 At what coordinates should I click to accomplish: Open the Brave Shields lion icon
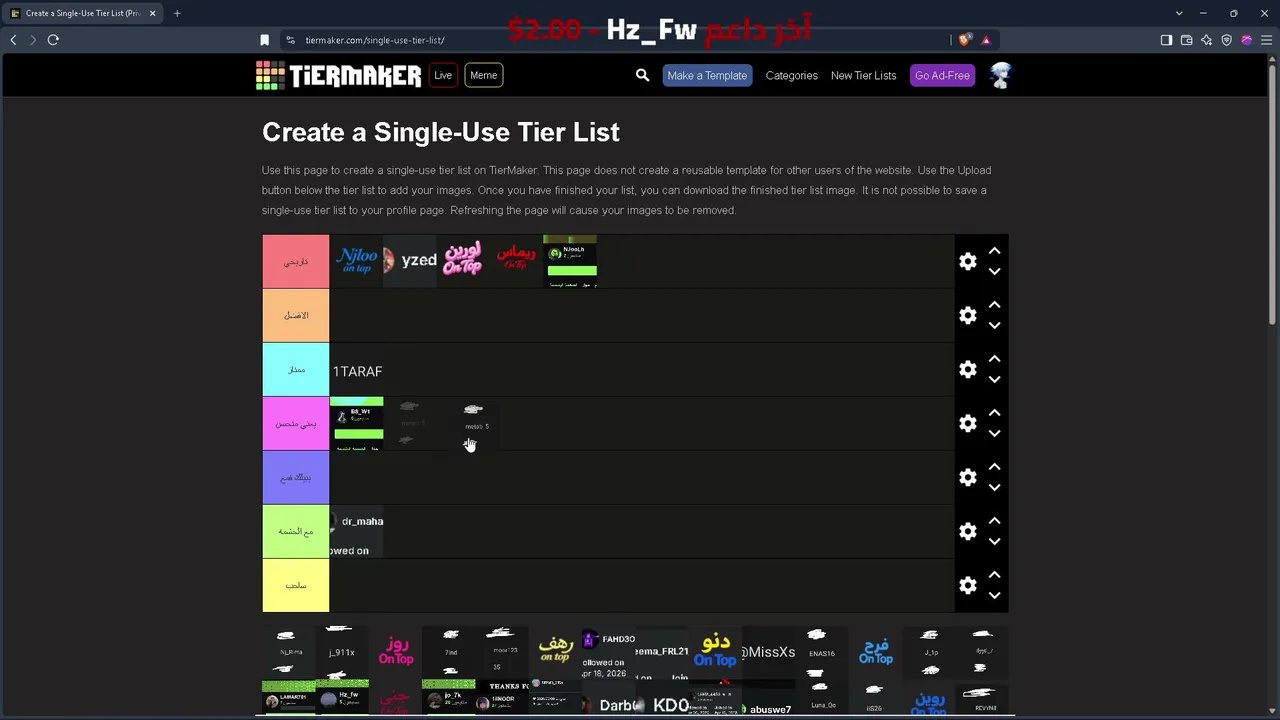[964, 40]
